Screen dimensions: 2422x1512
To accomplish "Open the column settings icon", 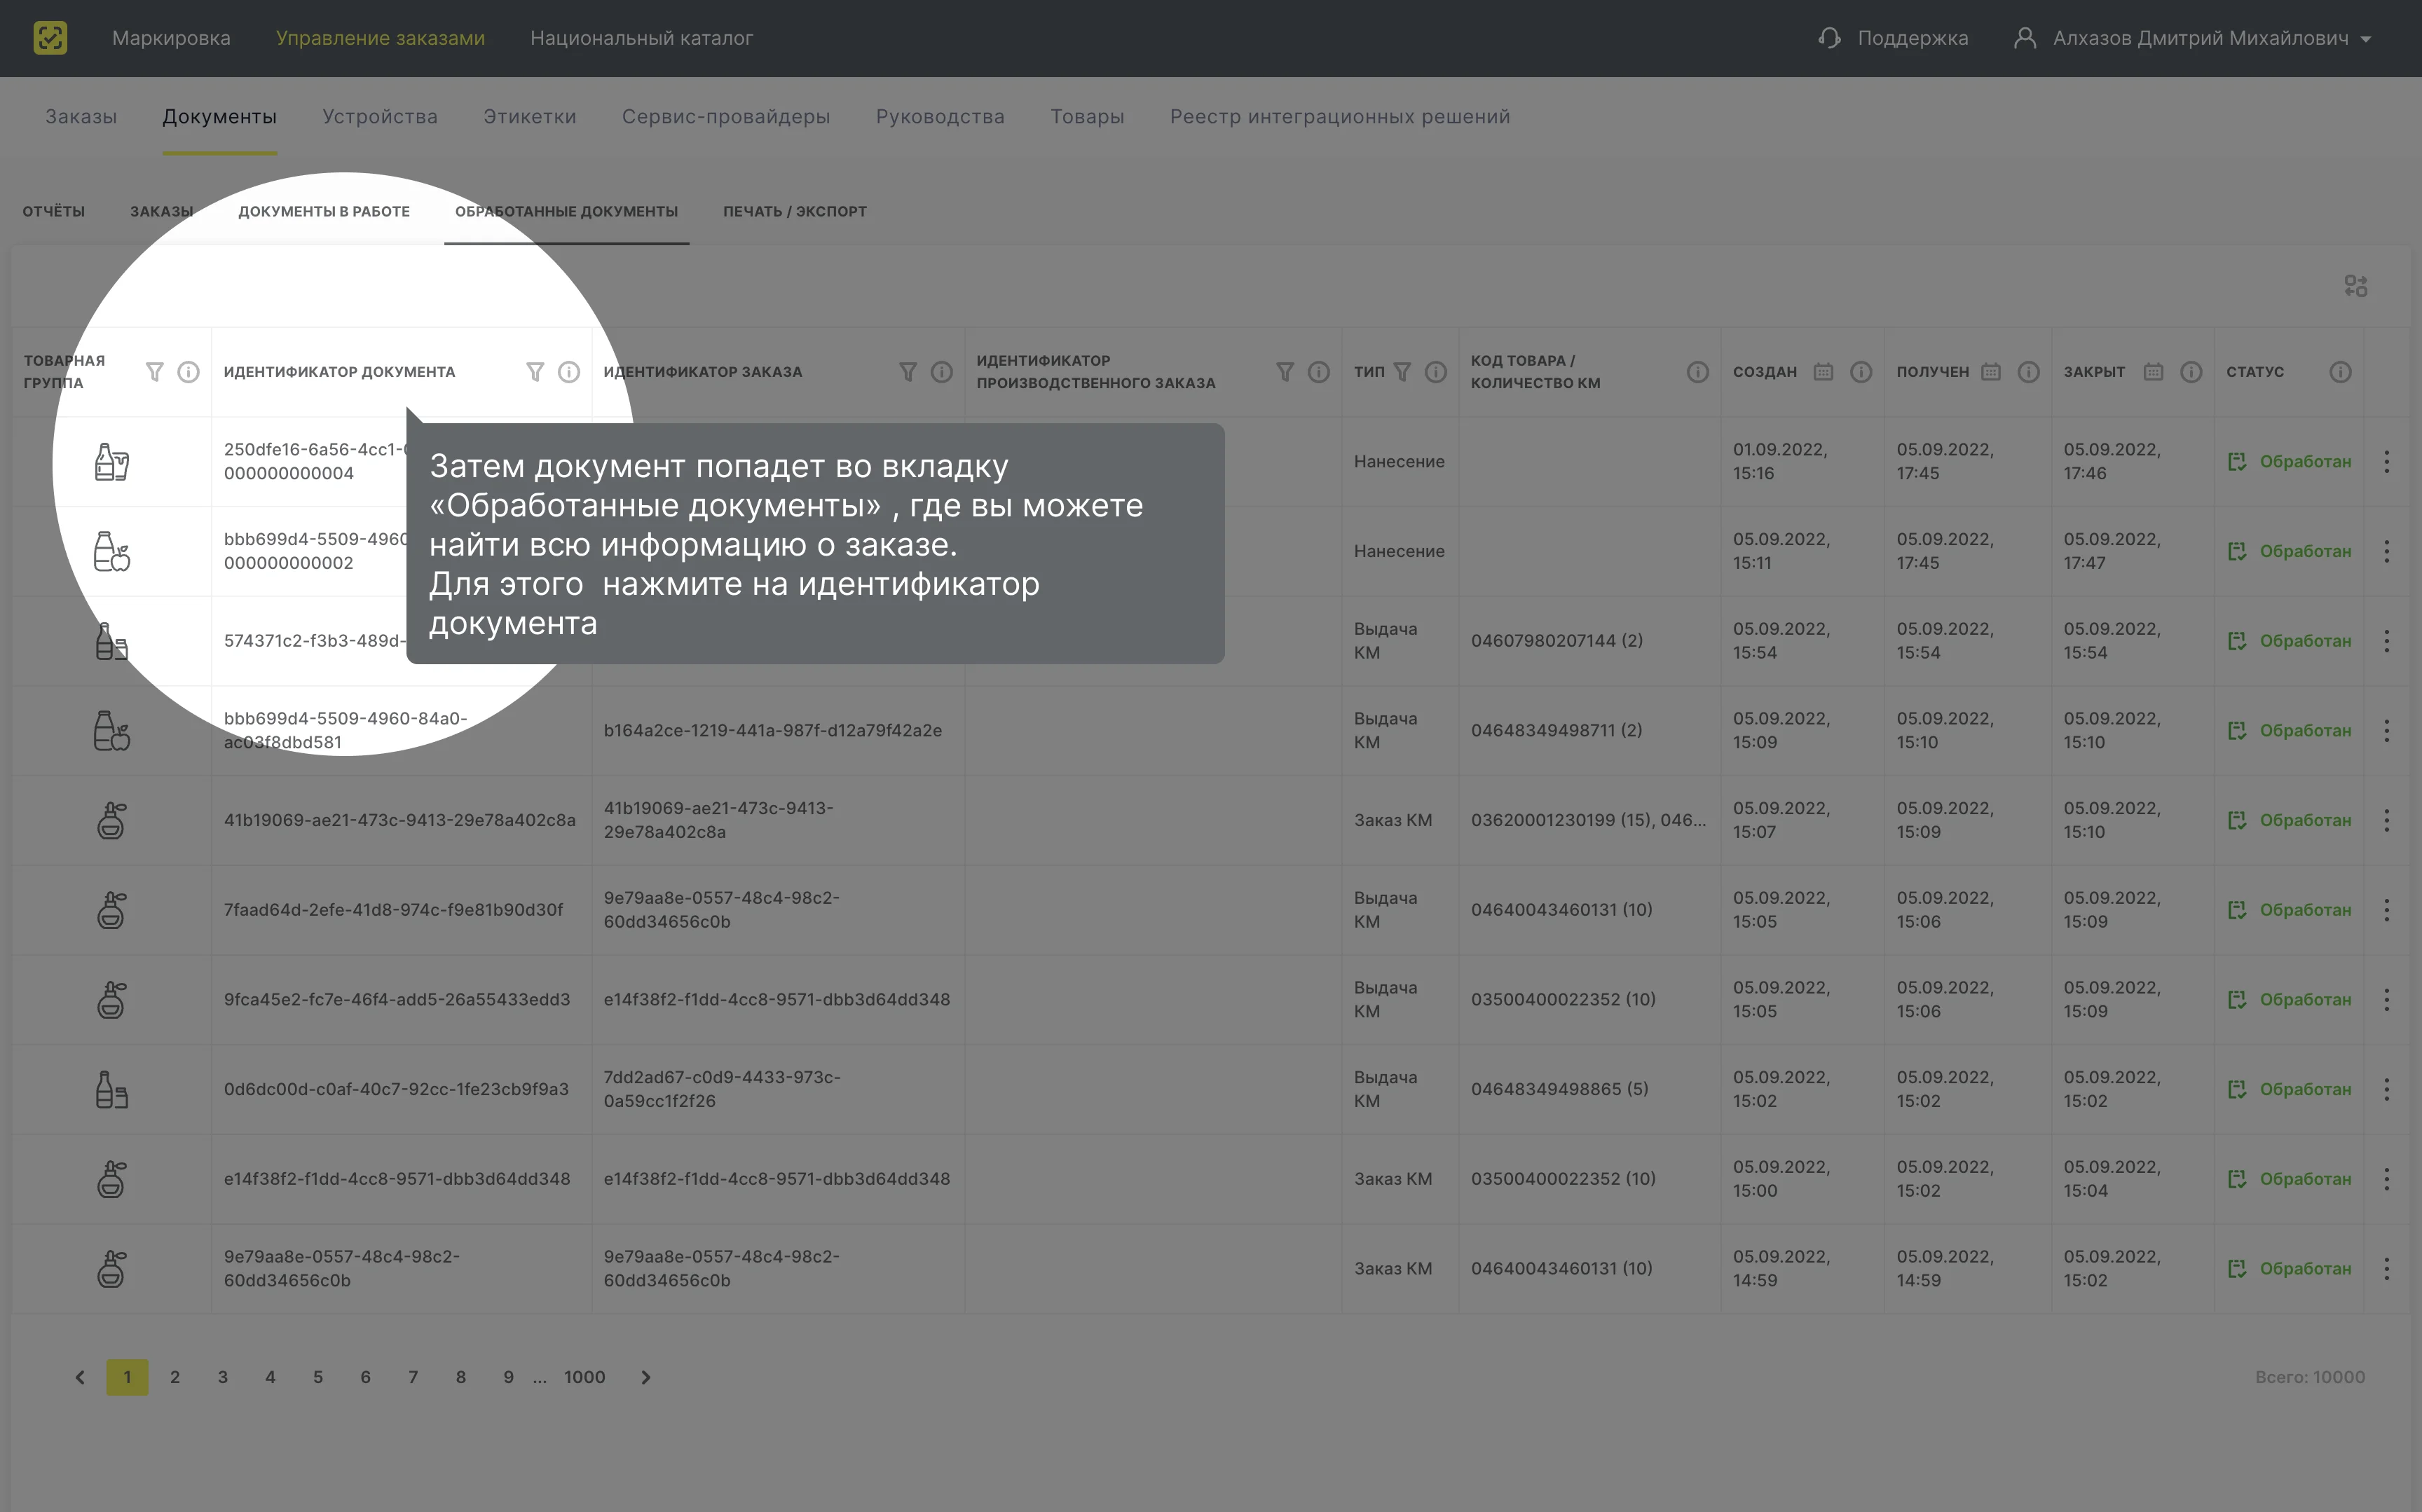I will pyautogui.click(x=2355, y=286).
